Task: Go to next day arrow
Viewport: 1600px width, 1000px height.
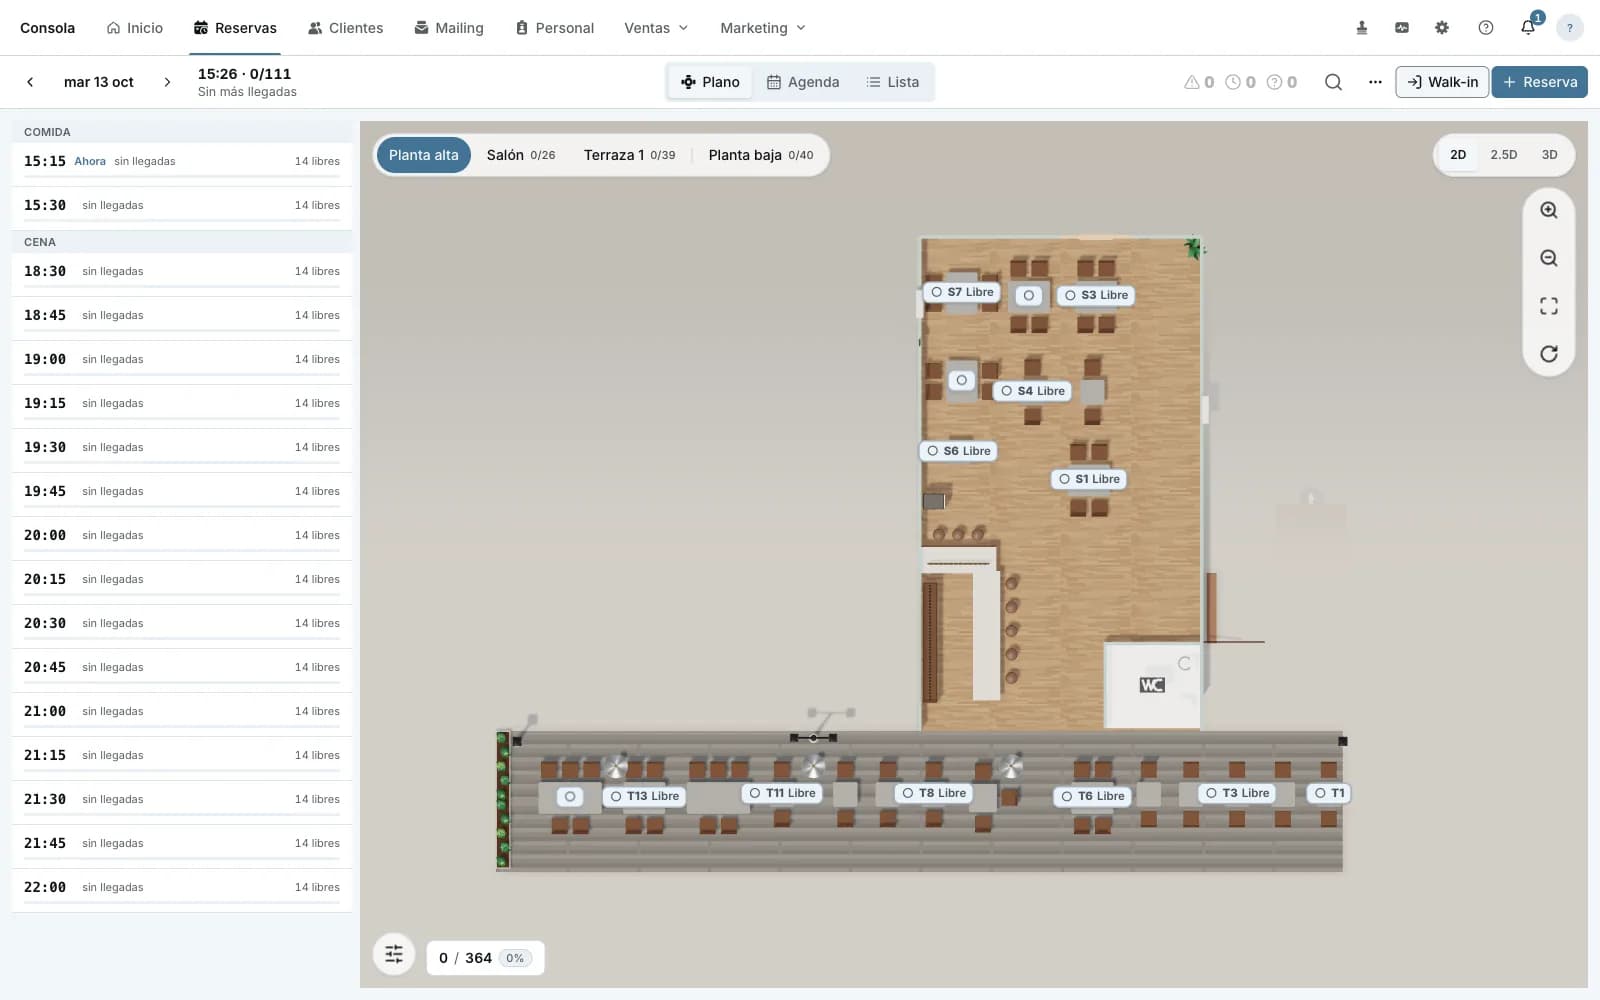Action: pyautogui.click(x=167, y=82)
